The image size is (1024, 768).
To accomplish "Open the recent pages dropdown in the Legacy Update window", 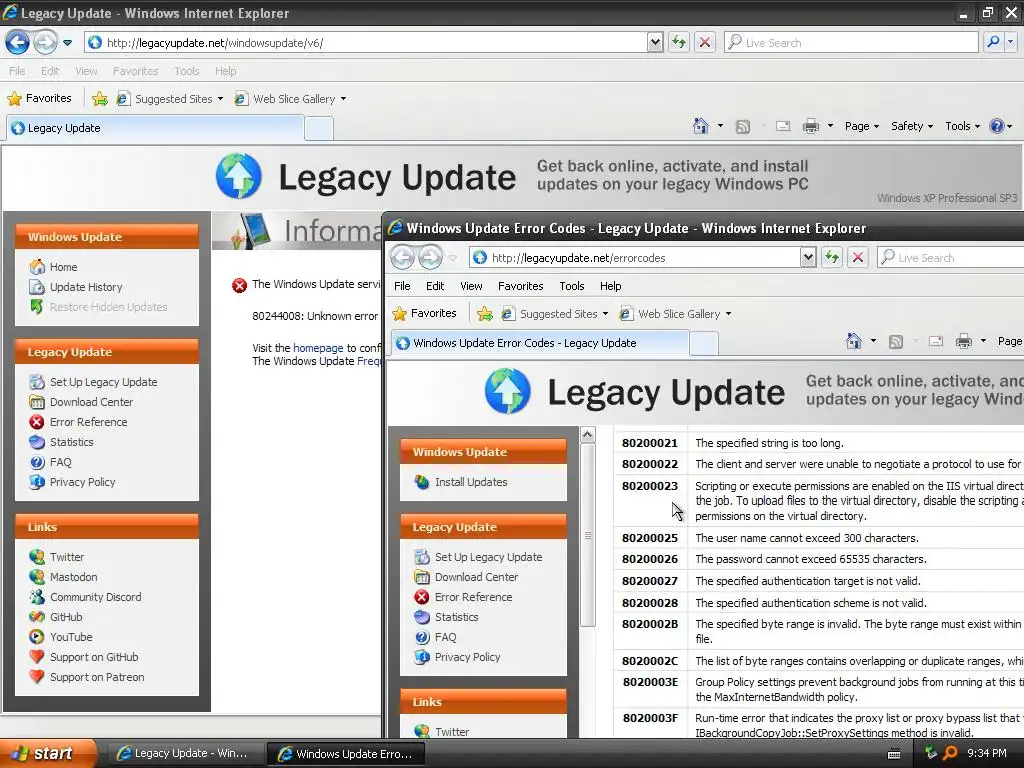I will click(x=67, y=43).
